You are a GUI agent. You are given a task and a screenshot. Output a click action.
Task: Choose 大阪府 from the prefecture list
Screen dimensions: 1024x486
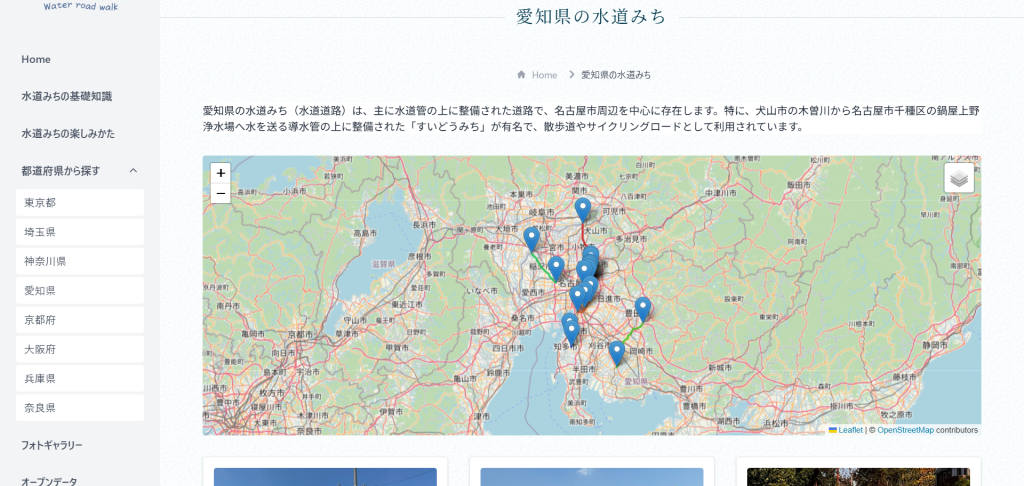[x=80, y=350]
